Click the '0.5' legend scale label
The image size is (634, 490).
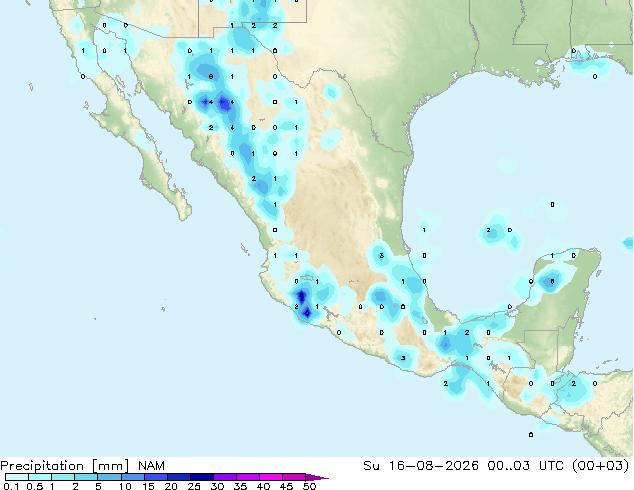(x=34, y=486)
